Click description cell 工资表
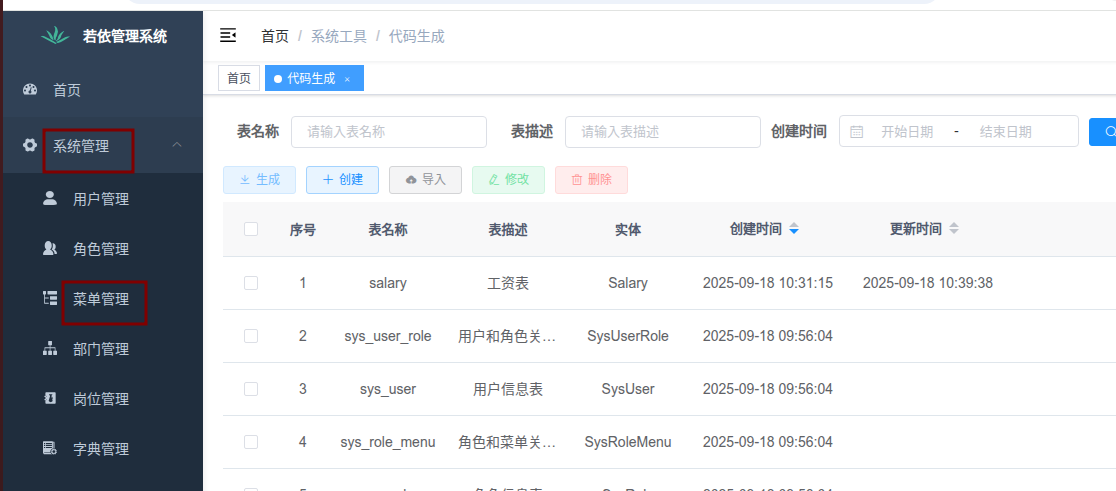The height and width of the screenshot is (491, 1116). click(x=507, y=283)
